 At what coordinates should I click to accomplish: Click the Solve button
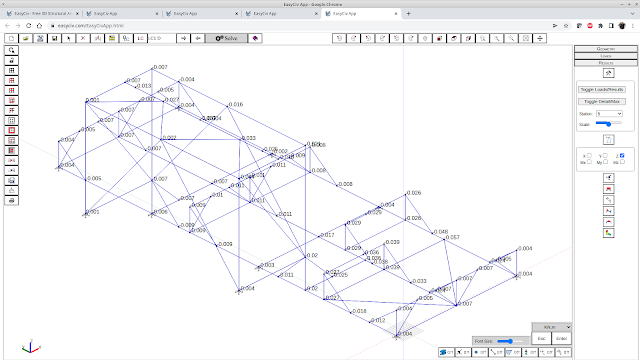point(227,38)
